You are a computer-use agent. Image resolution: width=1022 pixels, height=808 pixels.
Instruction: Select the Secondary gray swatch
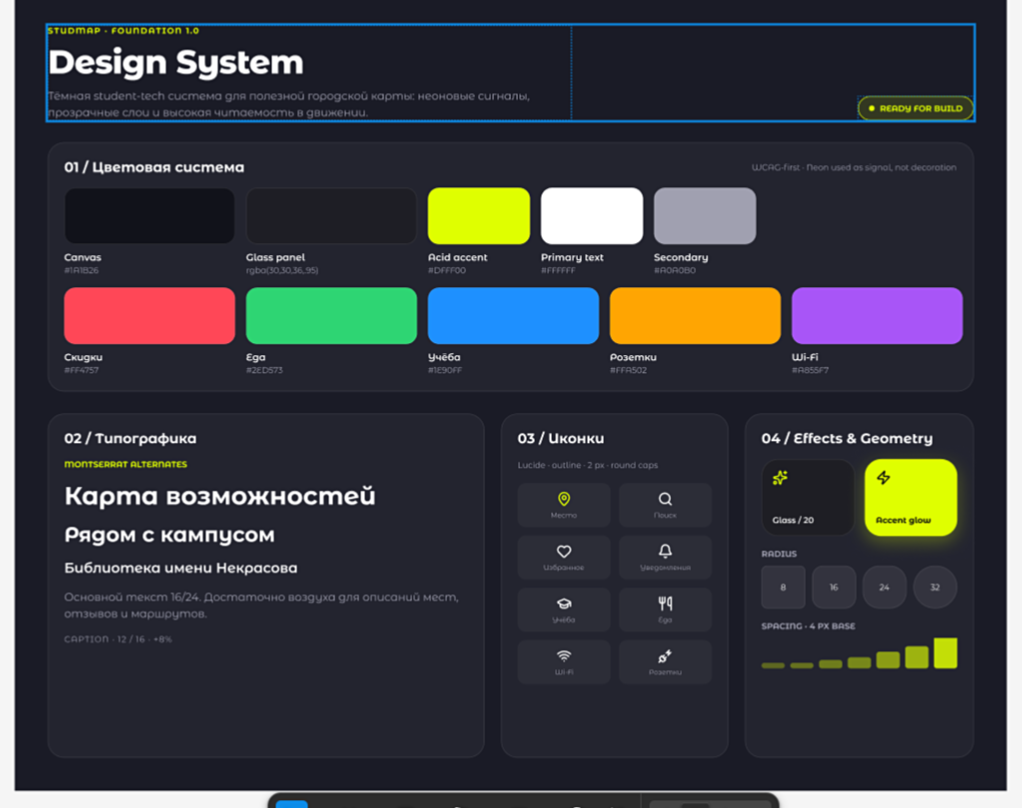[x=705, y=216]
